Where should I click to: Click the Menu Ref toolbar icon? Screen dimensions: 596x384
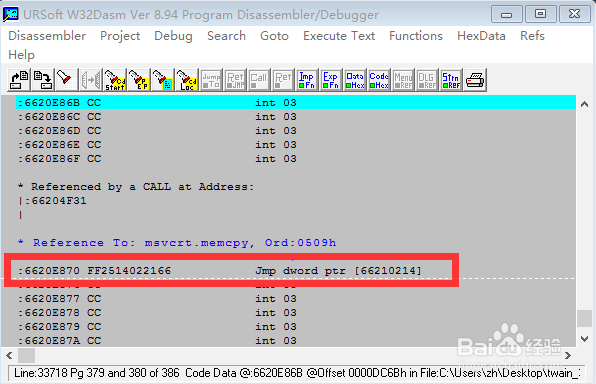403,80
